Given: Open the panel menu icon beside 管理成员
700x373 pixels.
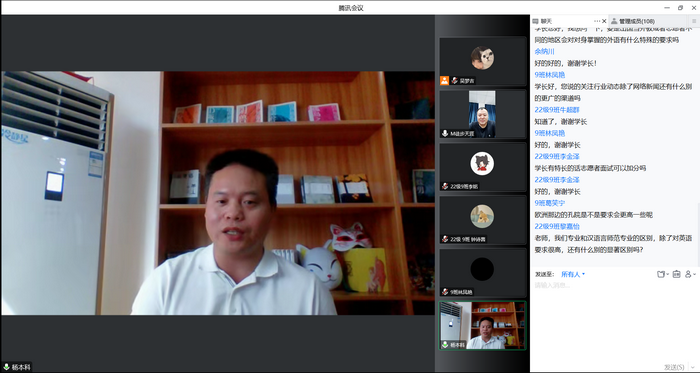Looking at the screenshot, I should (694, 21).
